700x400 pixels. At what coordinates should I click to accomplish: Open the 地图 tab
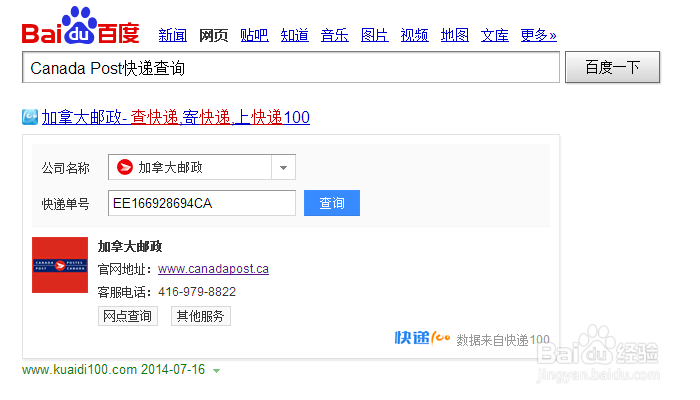(x=454, y=35)
